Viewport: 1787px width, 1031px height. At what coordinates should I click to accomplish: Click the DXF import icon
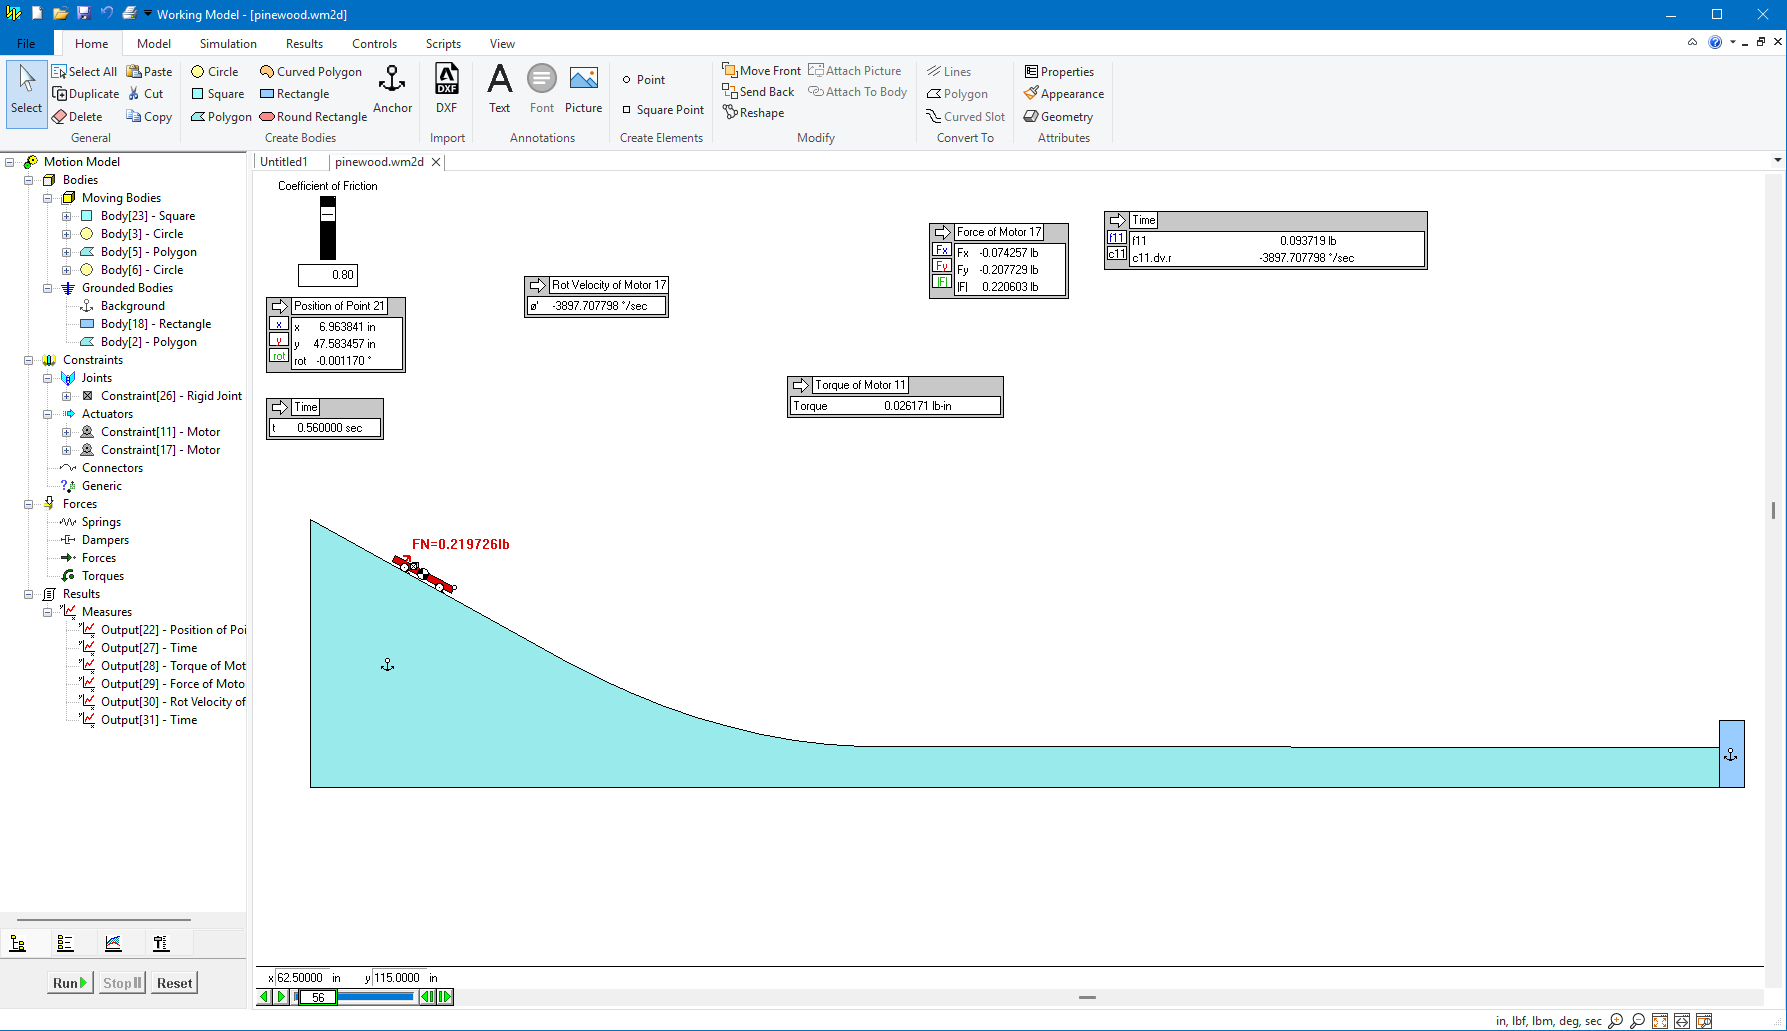(446, 88)
